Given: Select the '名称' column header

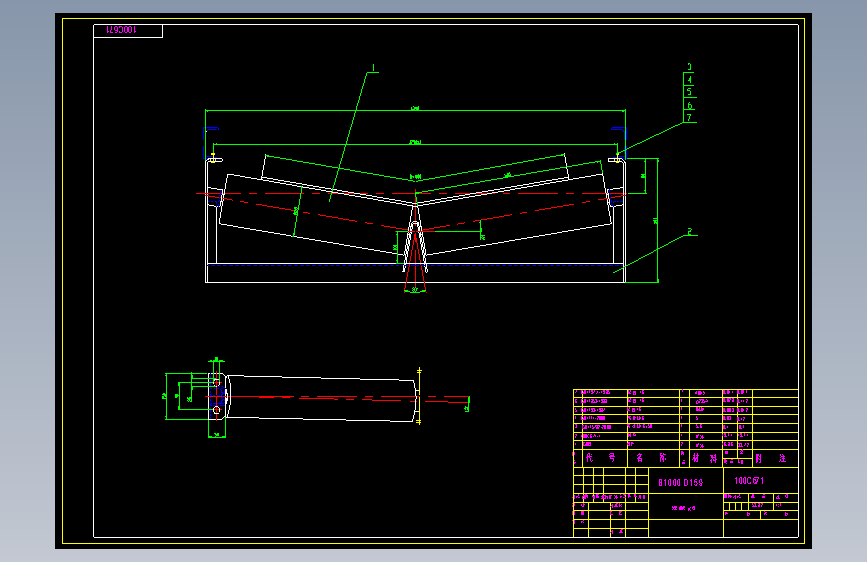Looking at the screenshot, I should point(651,457).
